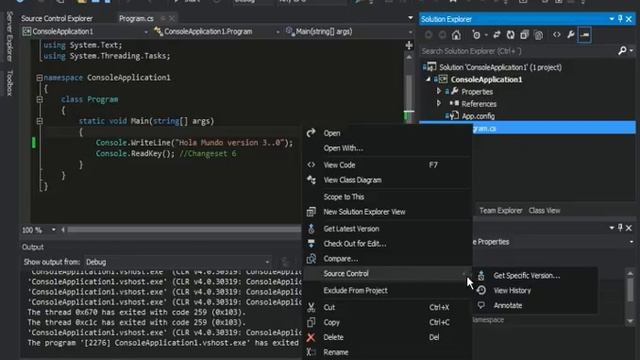Open the search options dropdown arrow
Screen dimensions: 640x360
[631, 51]
